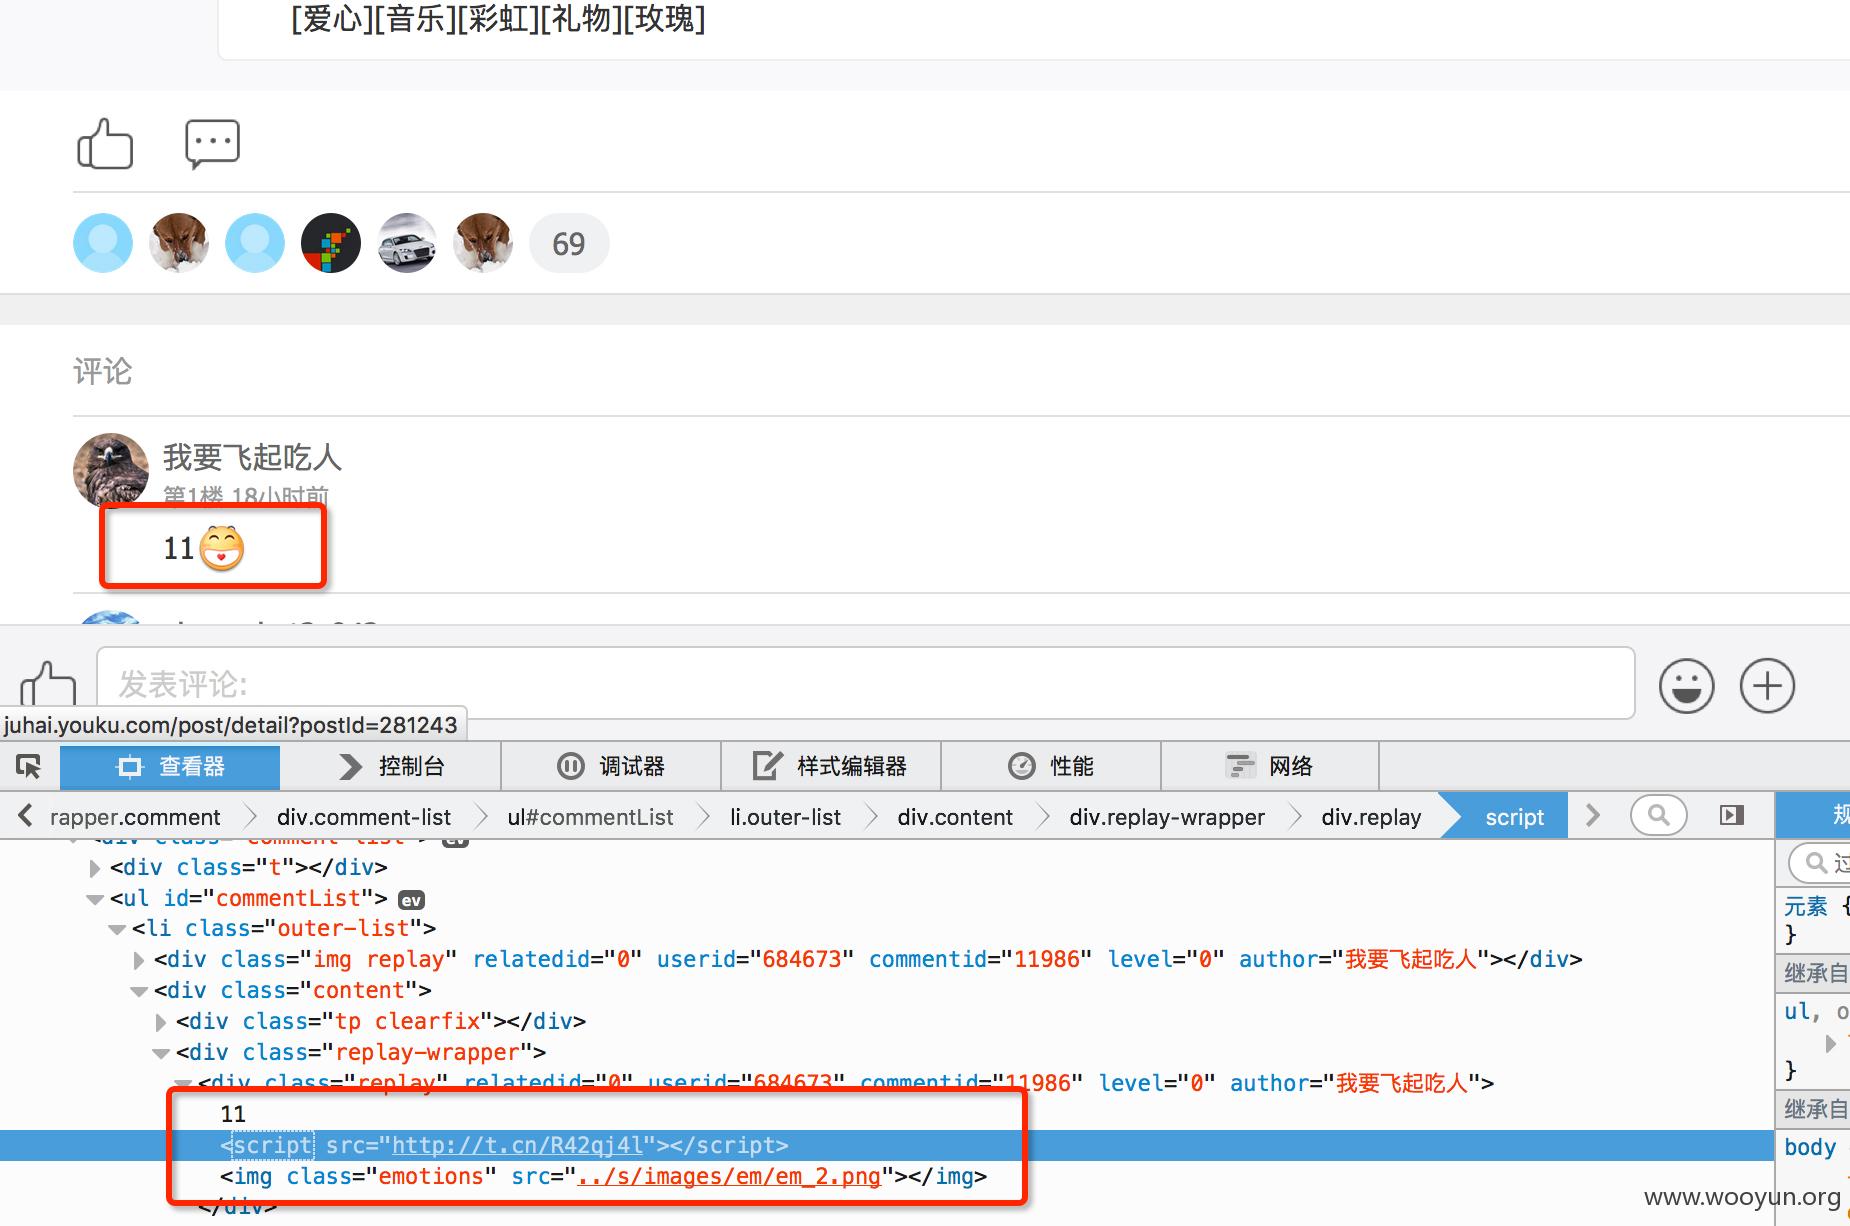
Task: Click the plus add-attachment button
Action: click(1767, 686)
